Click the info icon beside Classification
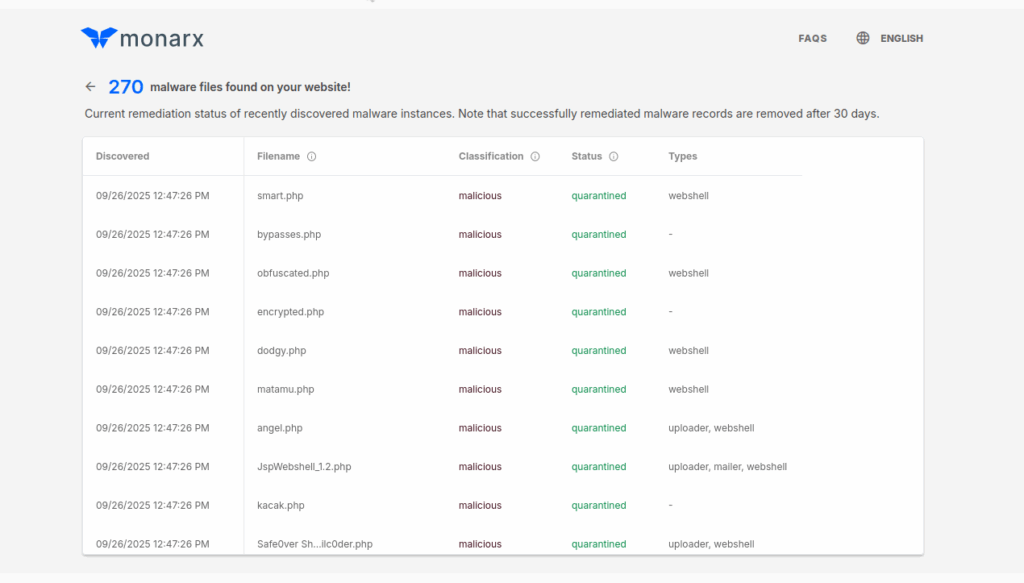 pyautogui.click(x=535, y=157)
